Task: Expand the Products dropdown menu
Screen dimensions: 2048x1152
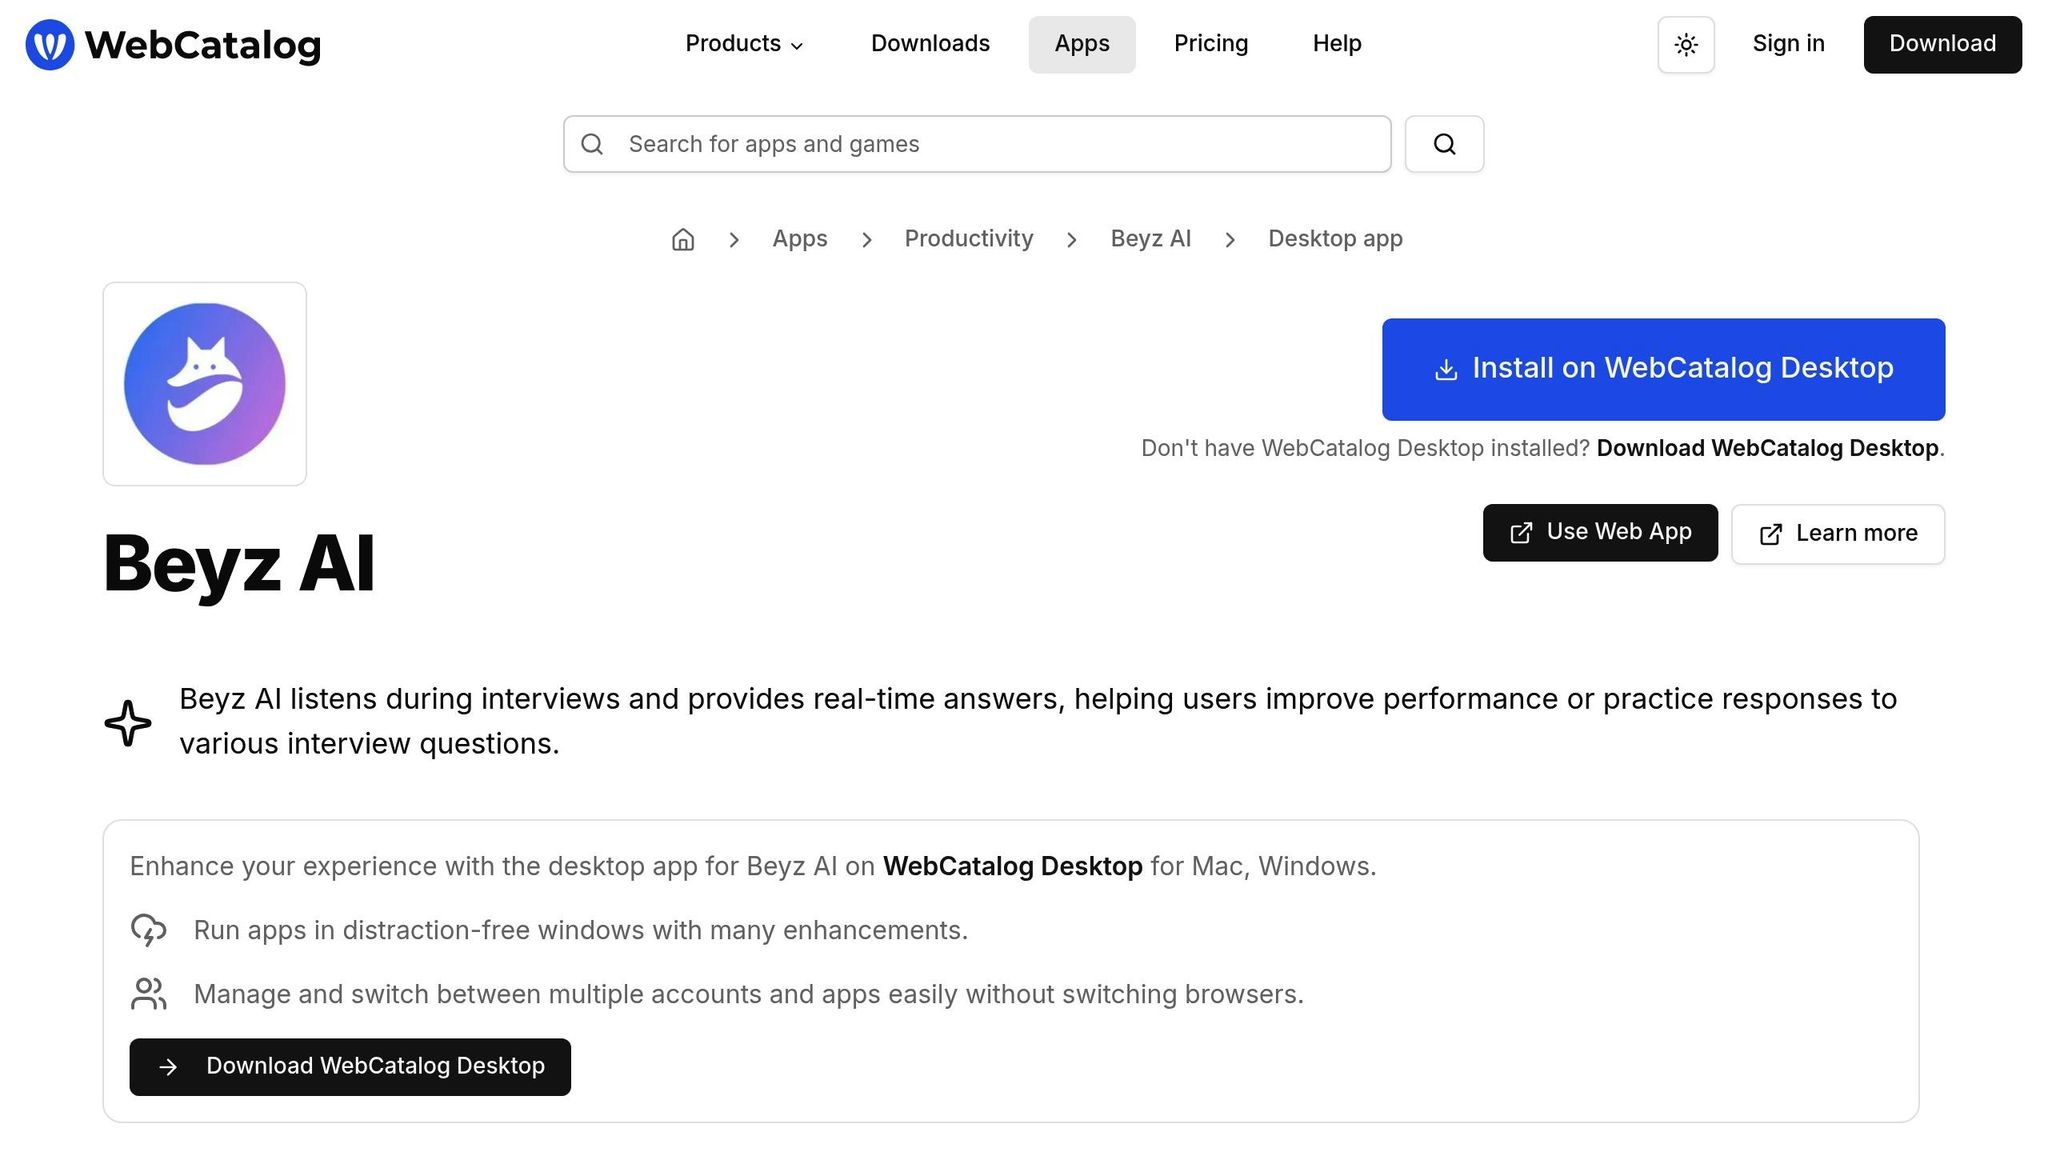Action: pyautogui.click(x=744, y=44)
